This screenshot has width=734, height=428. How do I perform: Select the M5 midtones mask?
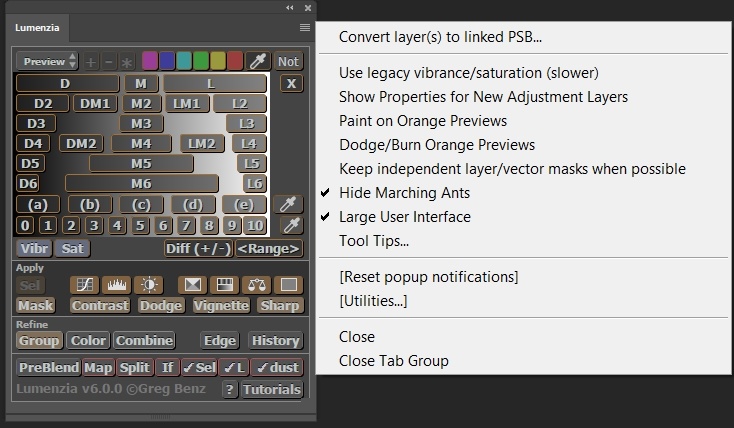141,163
